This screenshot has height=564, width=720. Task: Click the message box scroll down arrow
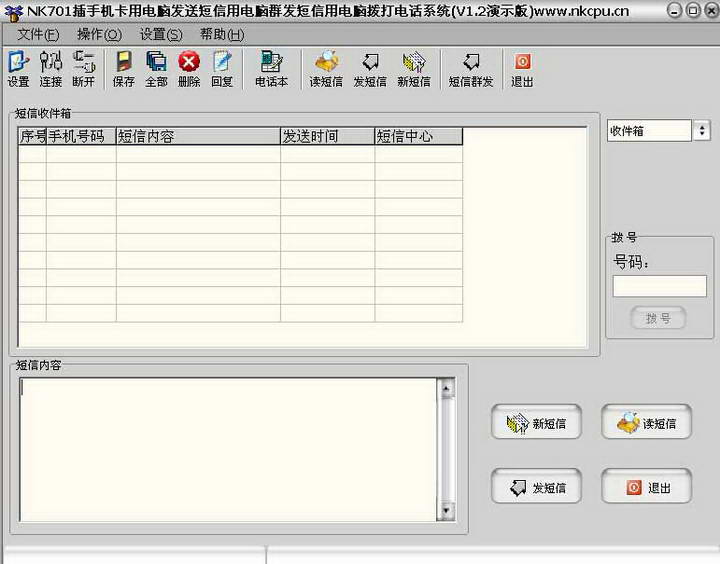pos(446,511)
